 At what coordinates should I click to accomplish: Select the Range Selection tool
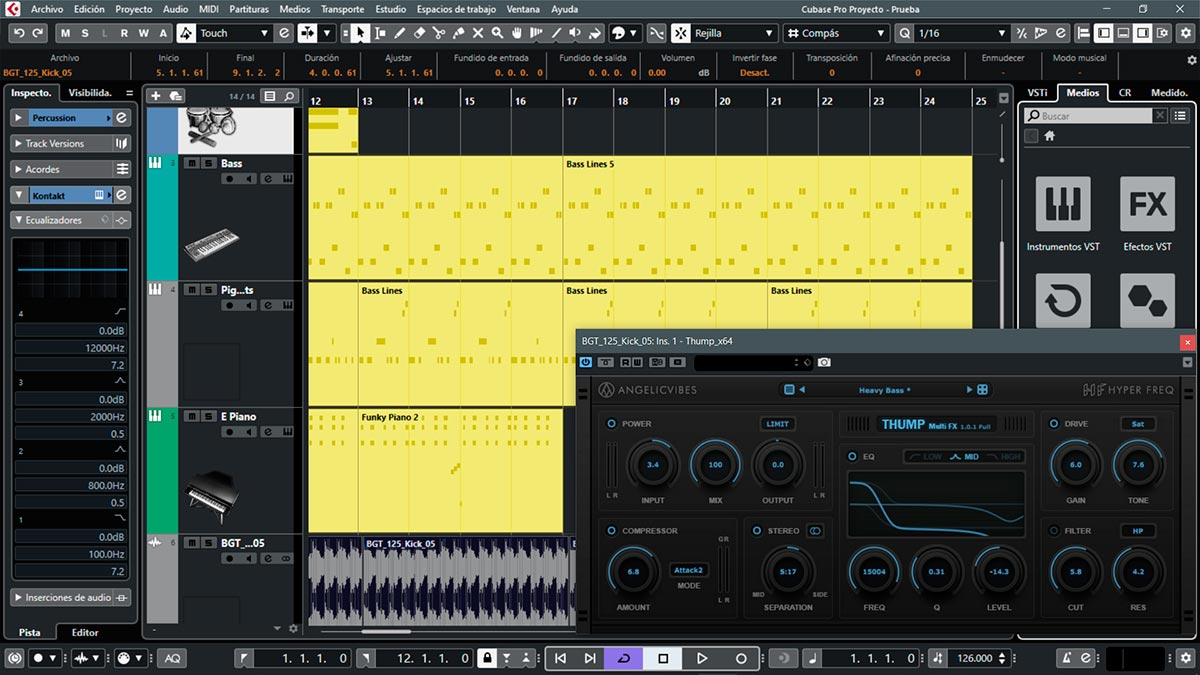(380, 33)
